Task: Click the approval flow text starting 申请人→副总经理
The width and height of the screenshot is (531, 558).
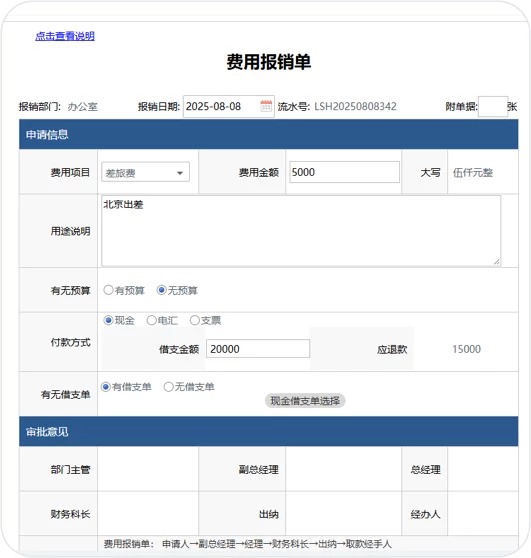Action: 277,544
